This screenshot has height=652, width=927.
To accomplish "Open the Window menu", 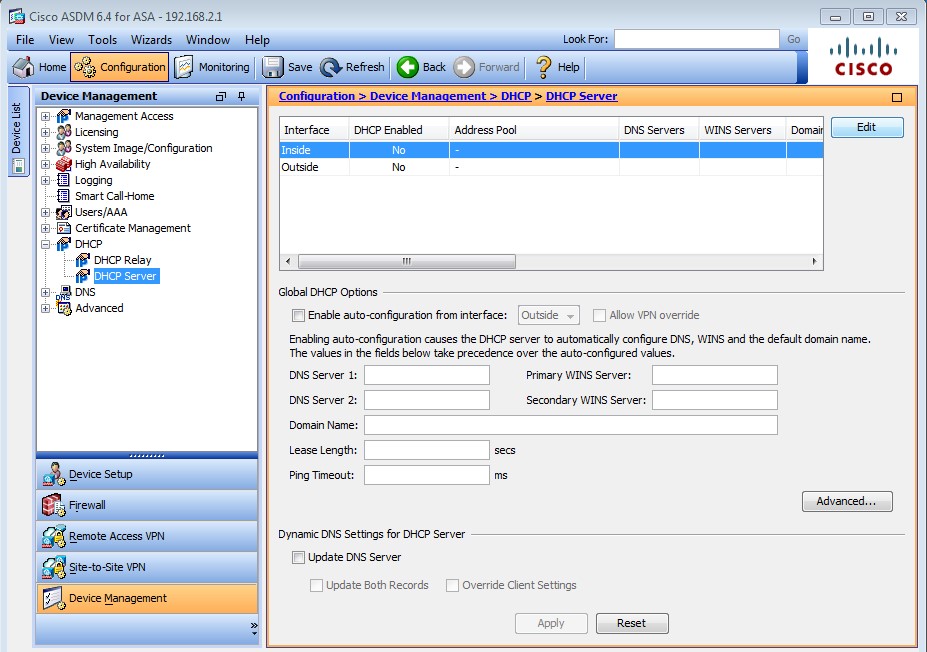I will (x=208, y=40).
